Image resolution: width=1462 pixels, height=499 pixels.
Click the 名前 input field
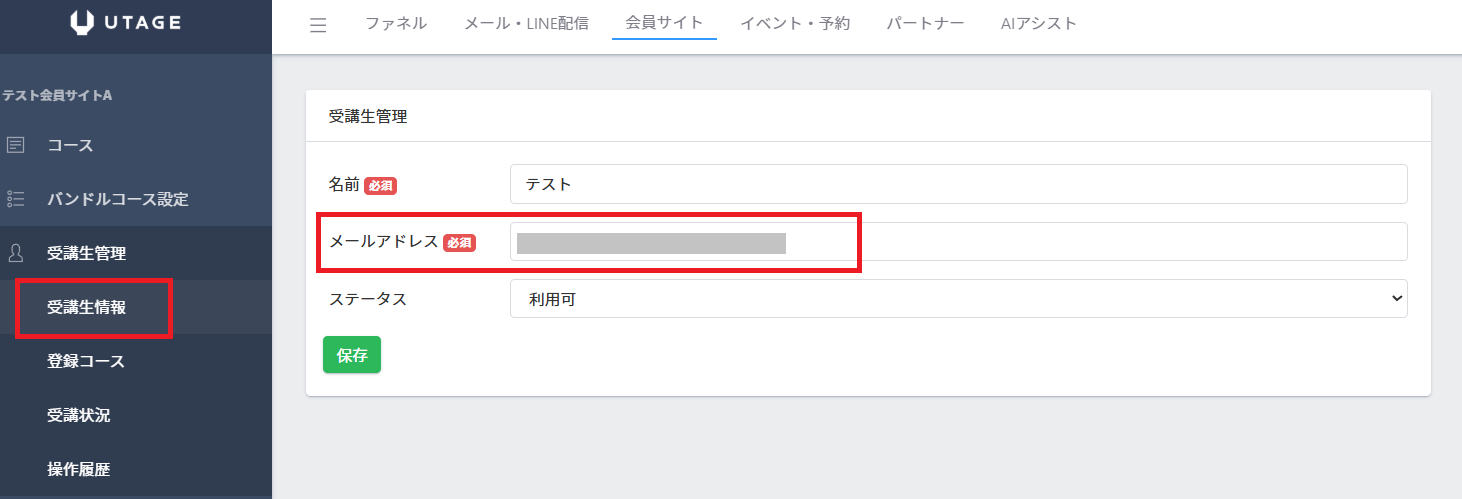(958, 184)
